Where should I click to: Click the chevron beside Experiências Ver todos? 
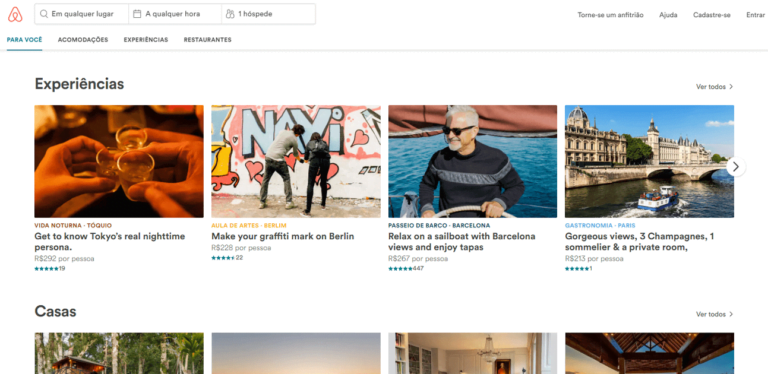pyautogui.click(x=731, y=87)
